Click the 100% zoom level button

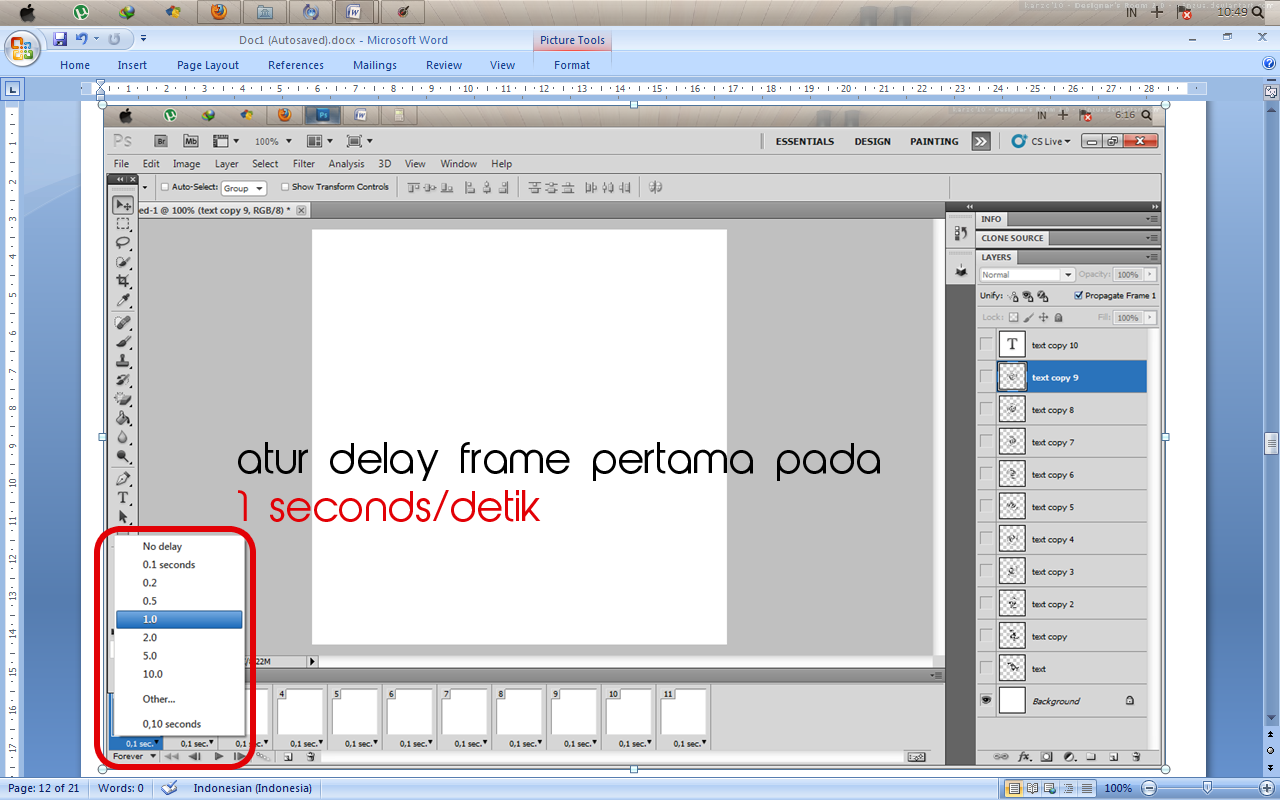click(1118, 788)
